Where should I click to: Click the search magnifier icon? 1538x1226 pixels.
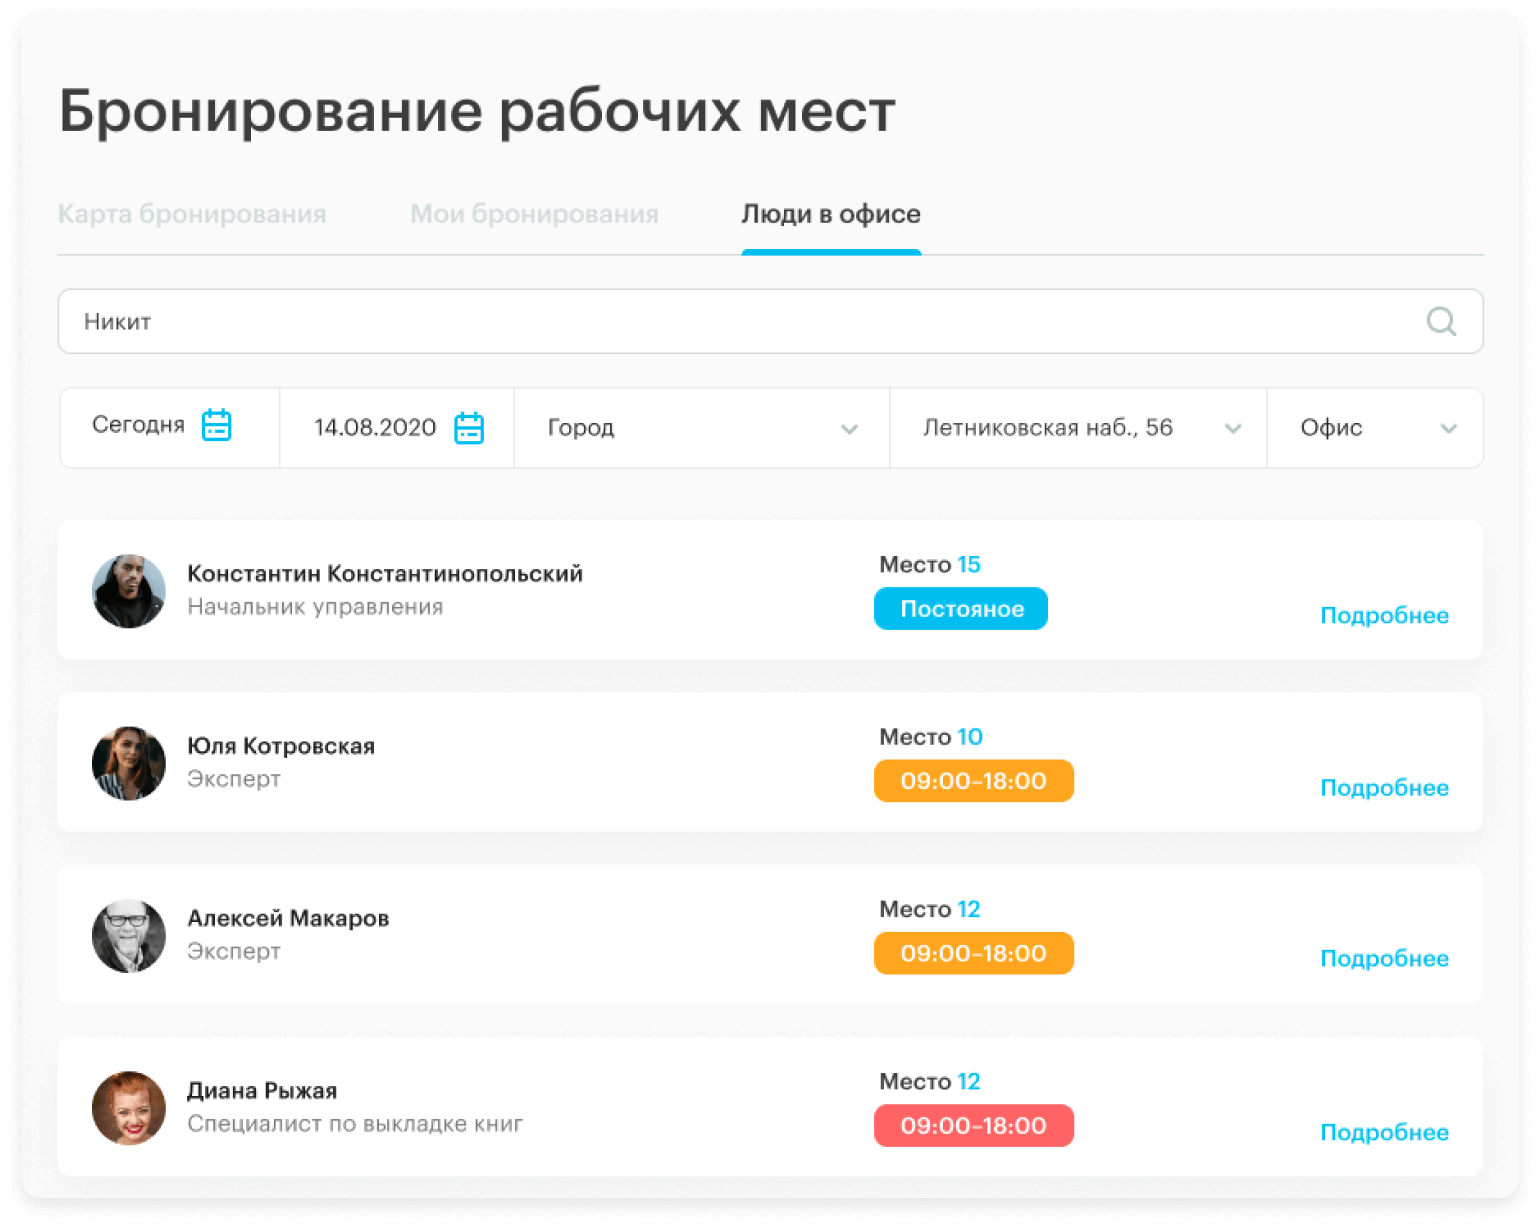[1440, 321]
